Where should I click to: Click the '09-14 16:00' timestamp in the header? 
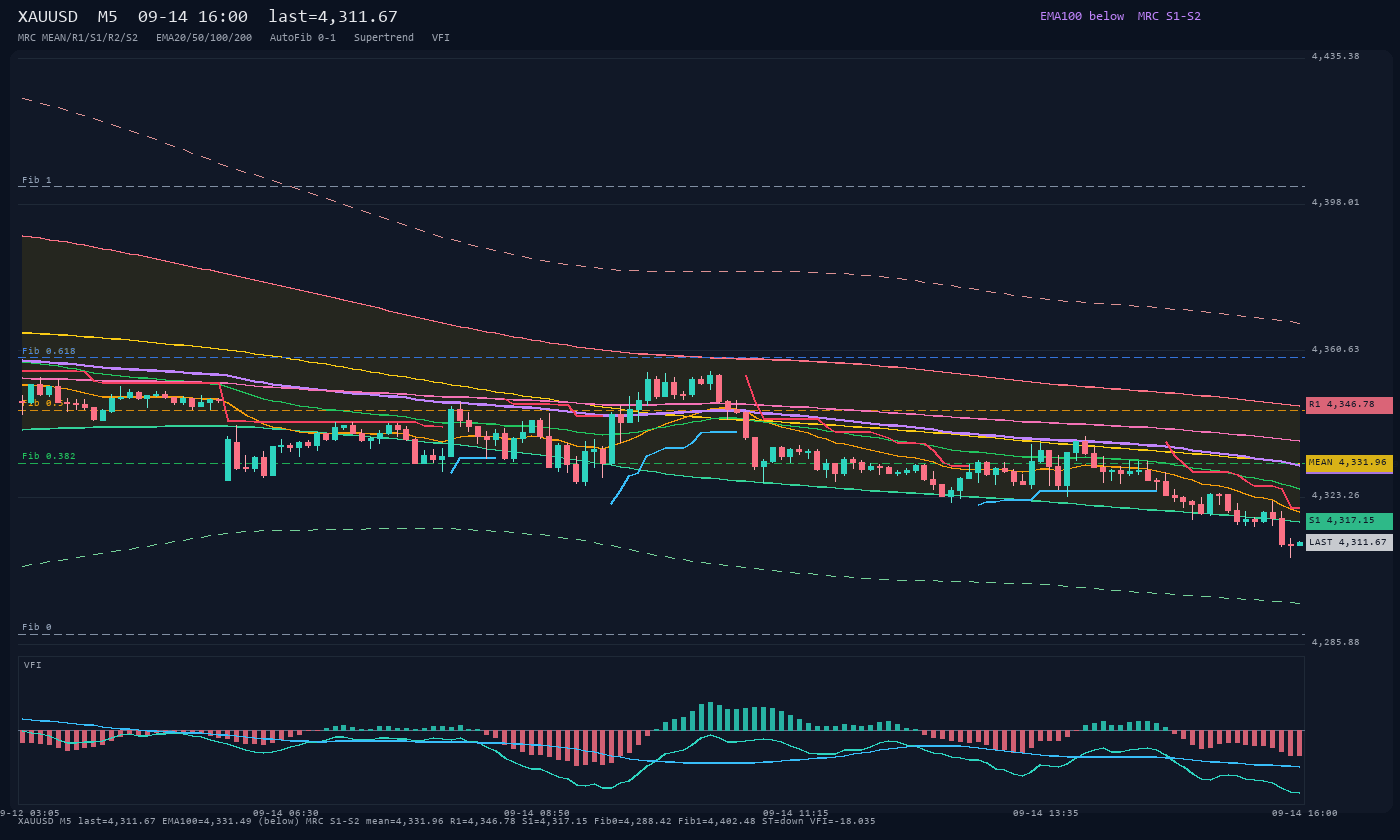tap(193, 16)
